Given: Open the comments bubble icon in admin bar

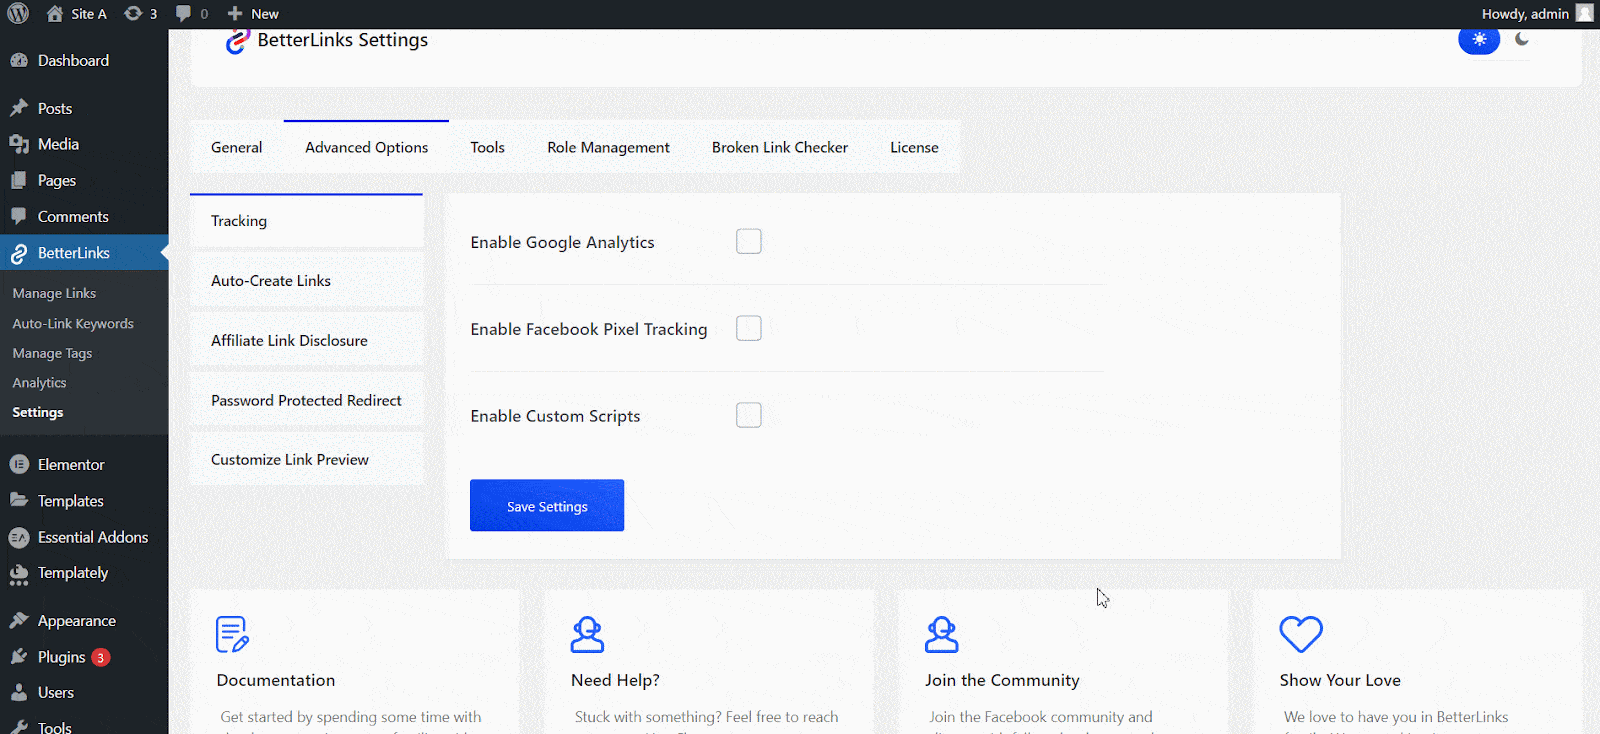Looking at the screenshot, I should [183, 14].
